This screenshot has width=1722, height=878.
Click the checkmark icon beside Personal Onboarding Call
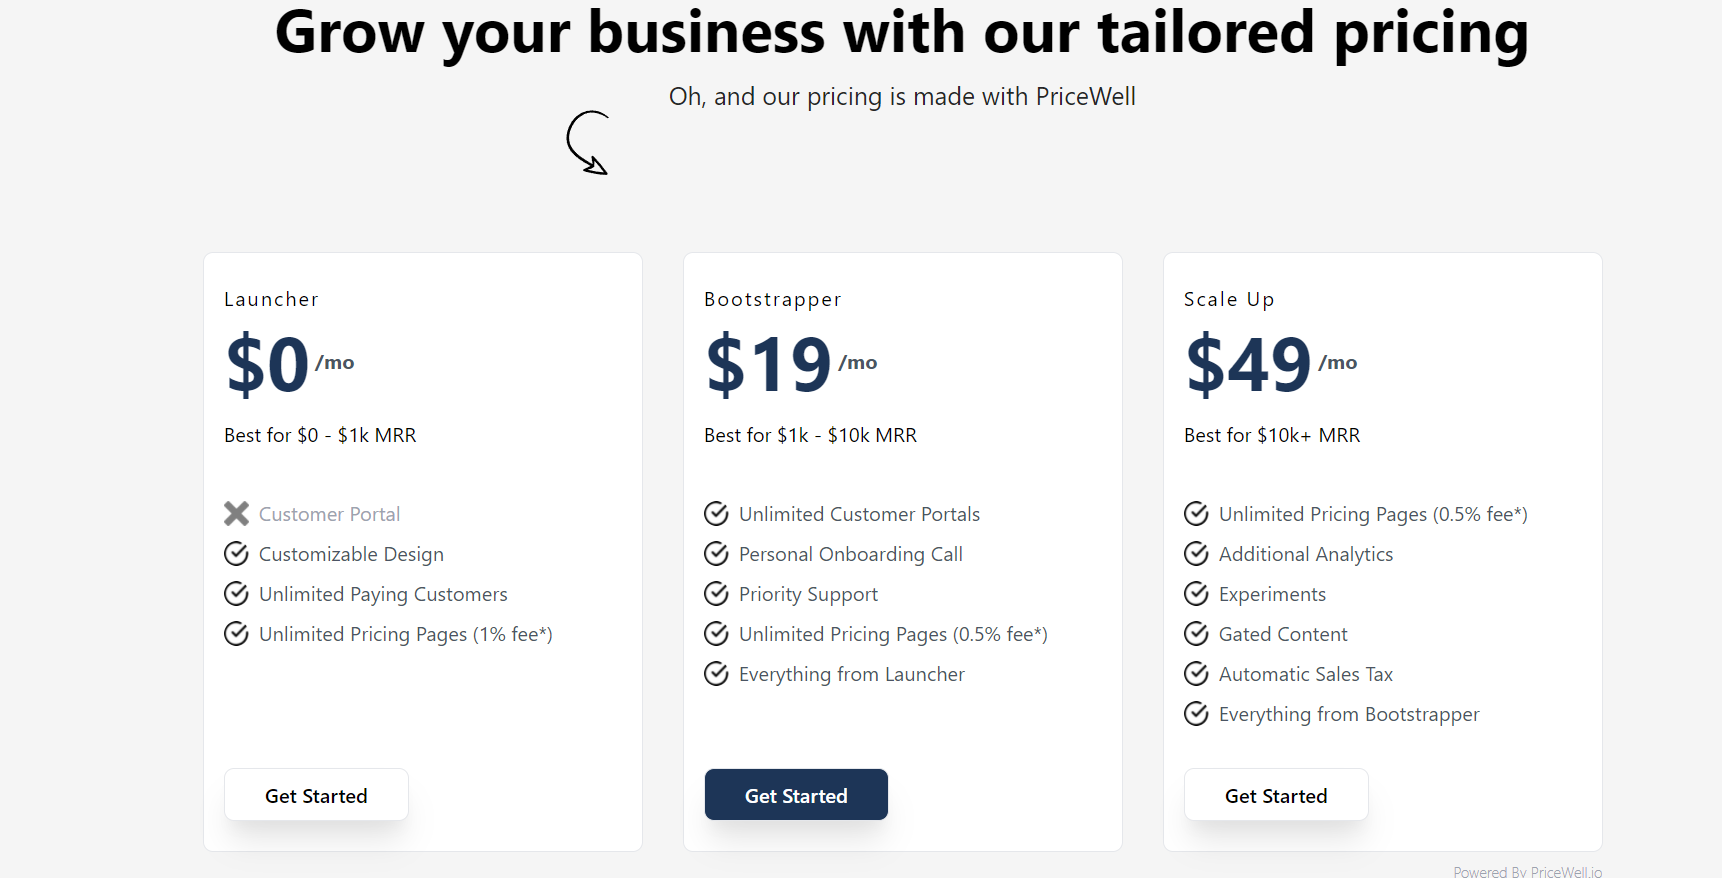coord(716,554)
